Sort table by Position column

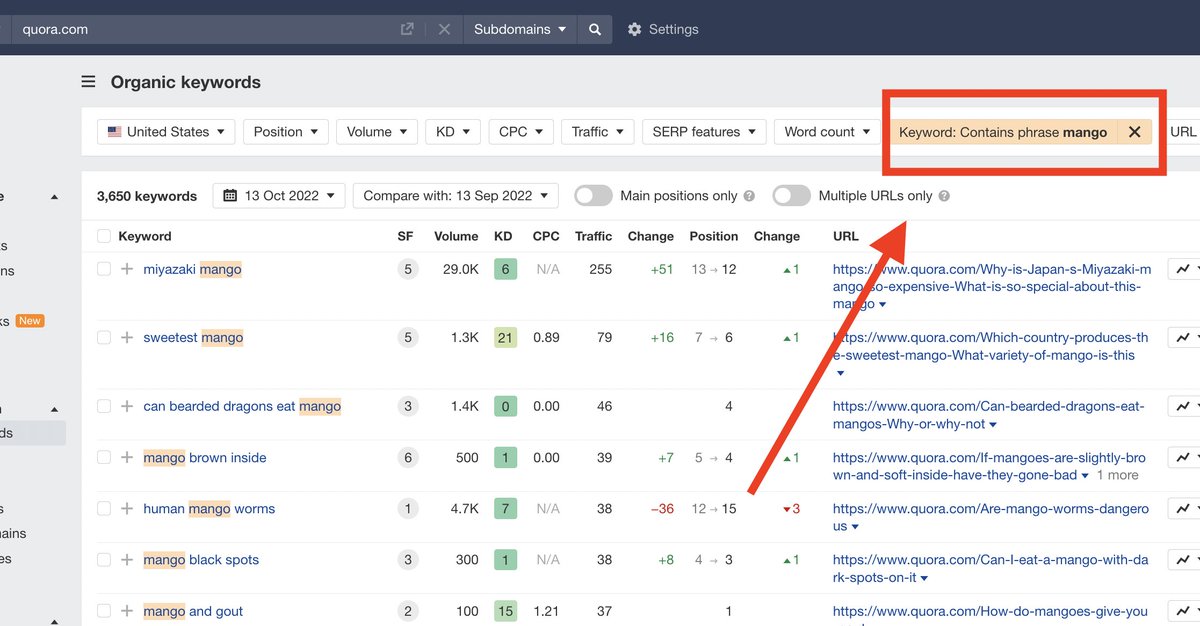[714, 236]
